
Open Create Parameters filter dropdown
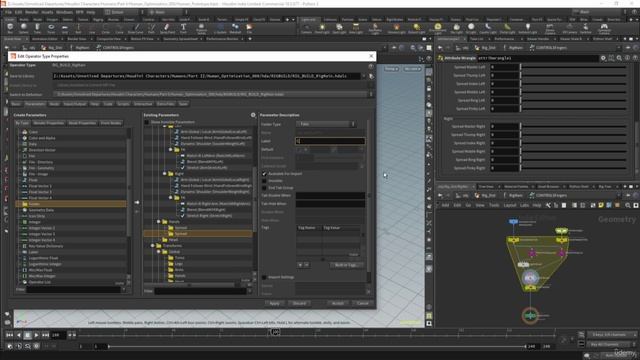(124, 290)
